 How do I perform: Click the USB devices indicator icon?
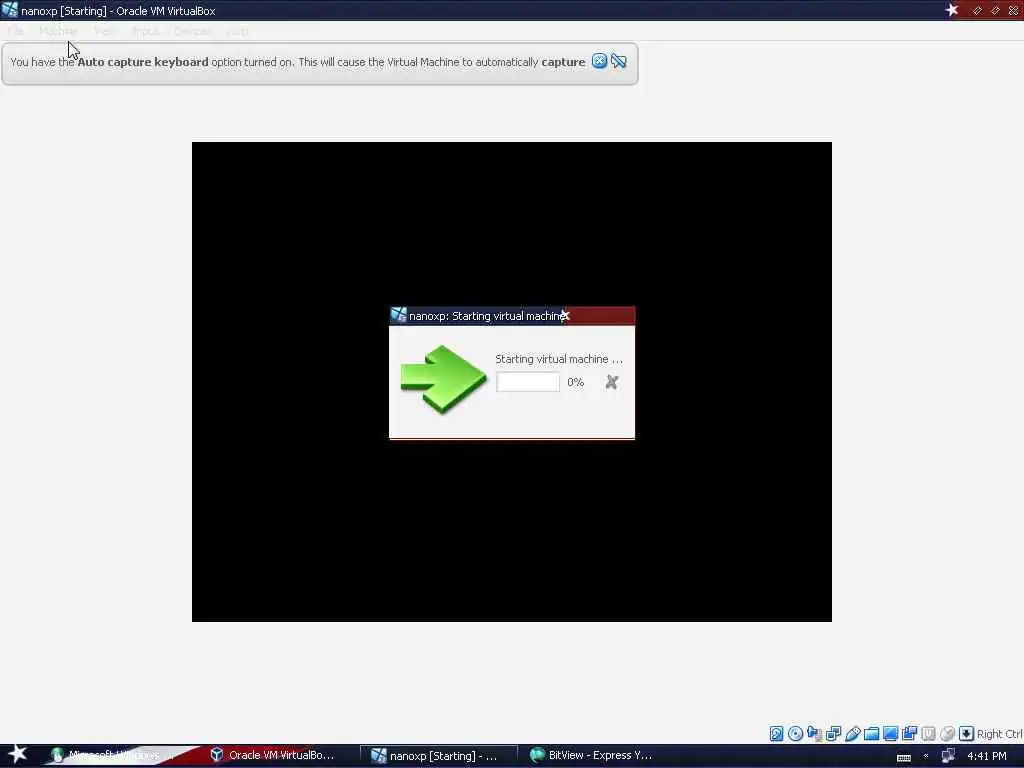(x=852, y=733)
